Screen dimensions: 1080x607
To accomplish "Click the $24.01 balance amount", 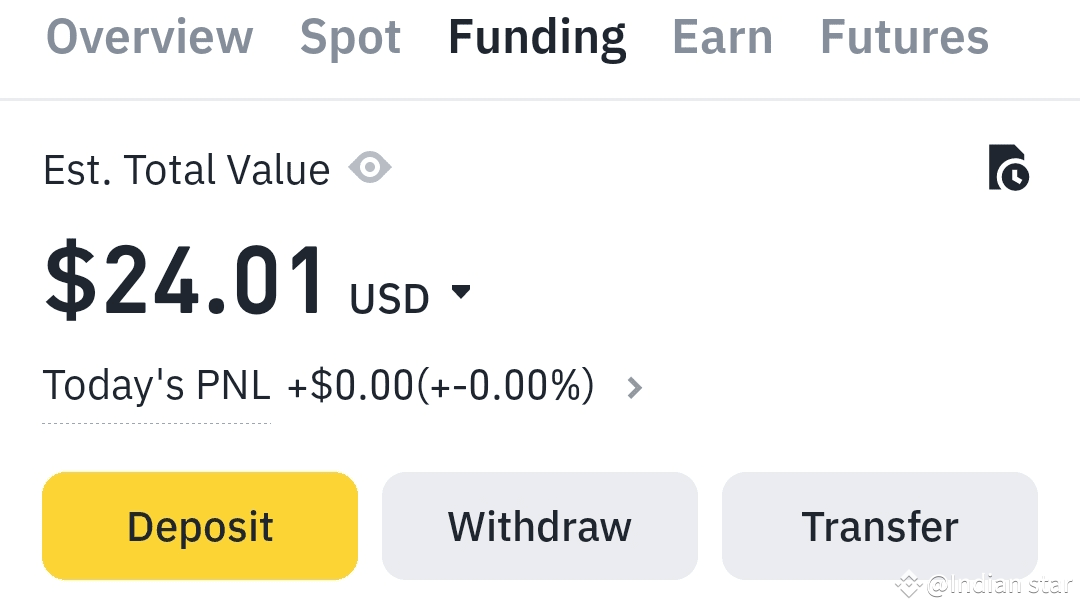I will point(185,280).
